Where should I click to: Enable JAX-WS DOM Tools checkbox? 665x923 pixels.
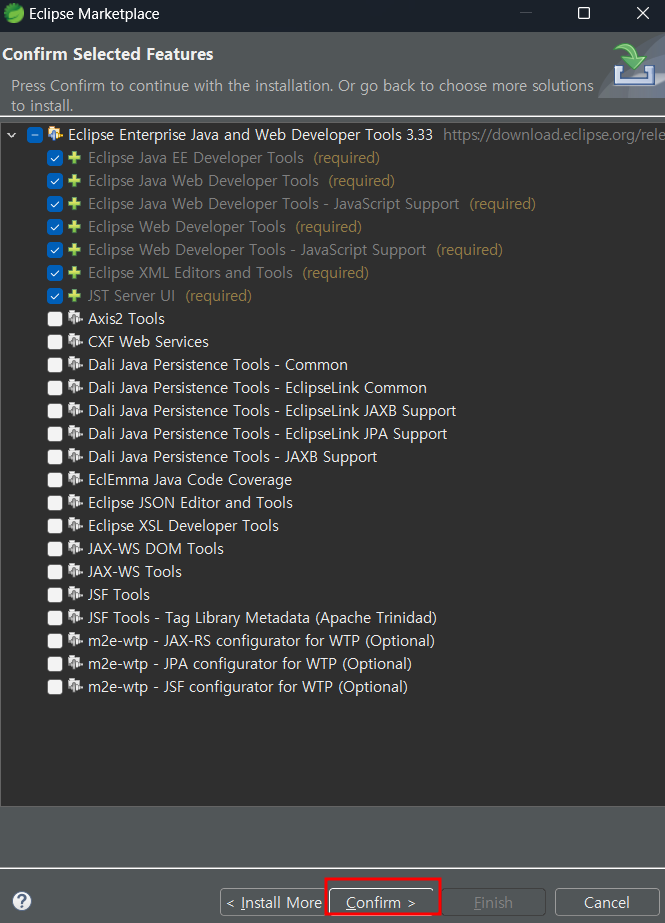[55, 549]
